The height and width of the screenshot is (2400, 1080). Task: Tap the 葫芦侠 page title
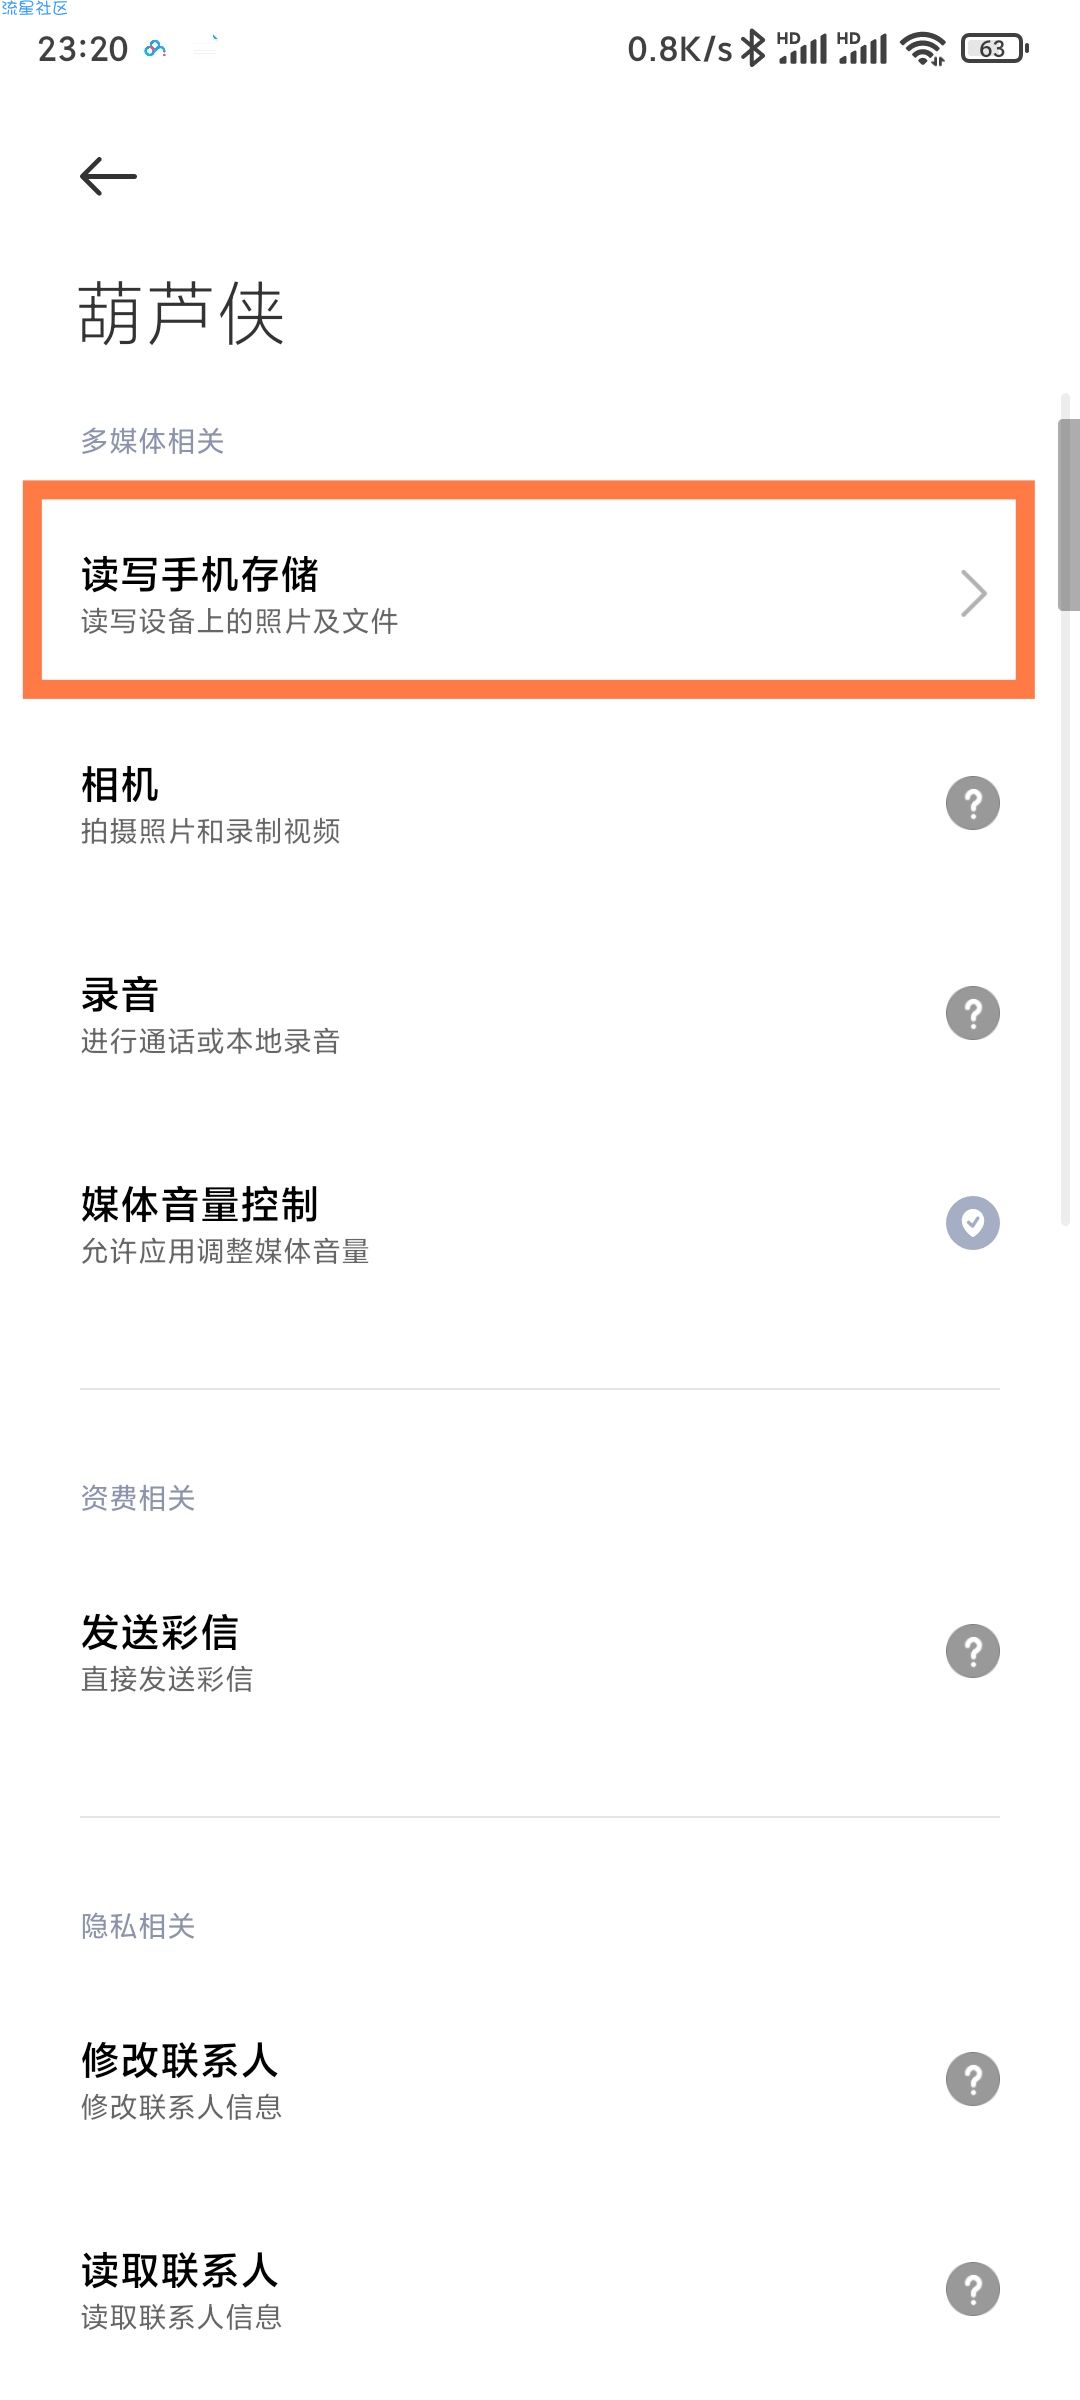point(181,314)
